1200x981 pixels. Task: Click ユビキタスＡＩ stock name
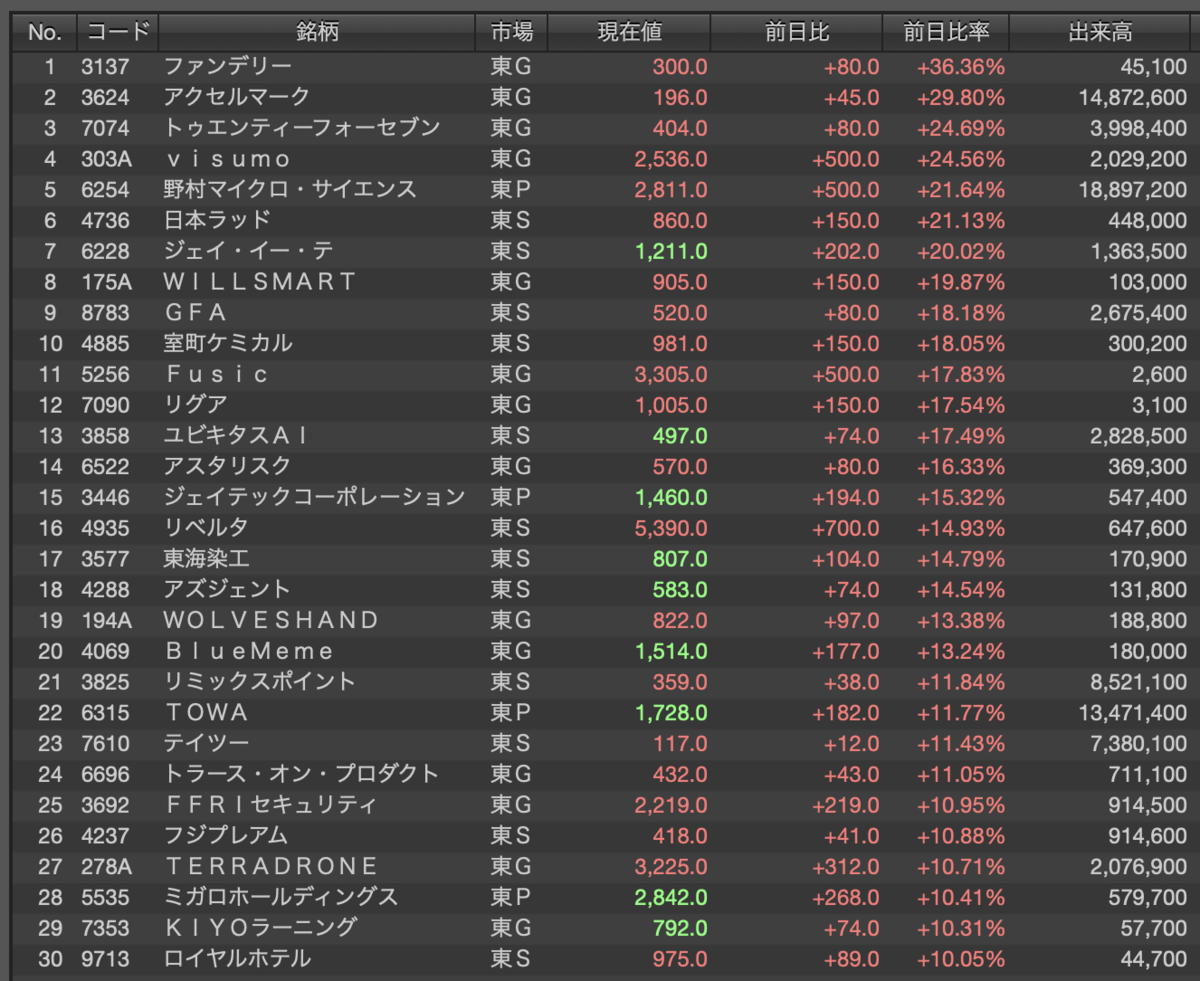(237, 436)
